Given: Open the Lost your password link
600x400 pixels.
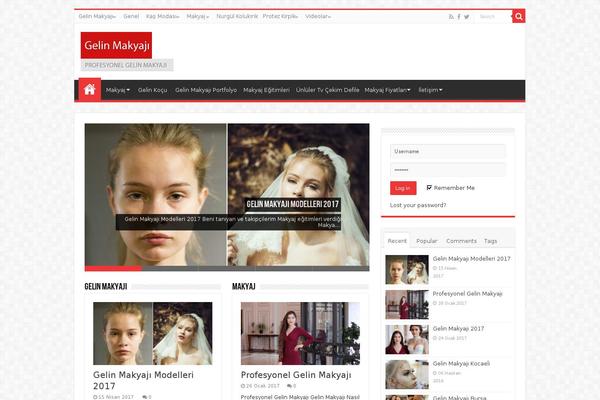Looking at the screenshot, I should pyautogui.click(x=418, y=205).
